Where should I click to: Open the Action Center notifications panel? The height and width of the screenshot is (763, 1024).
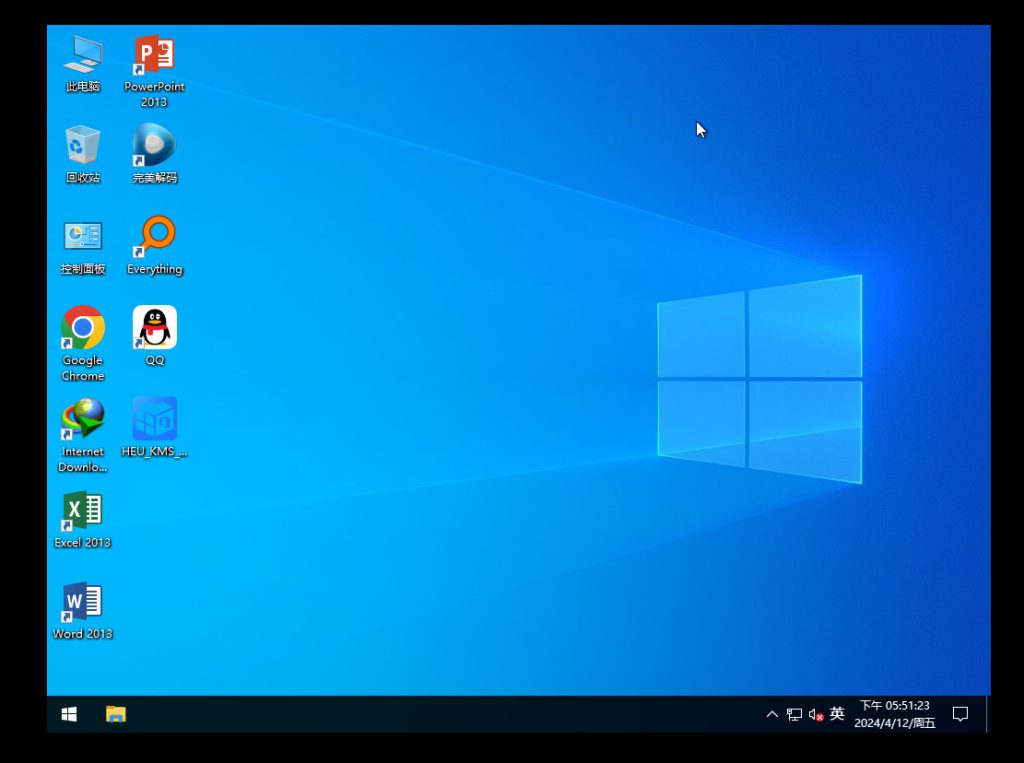click(960, 714)
